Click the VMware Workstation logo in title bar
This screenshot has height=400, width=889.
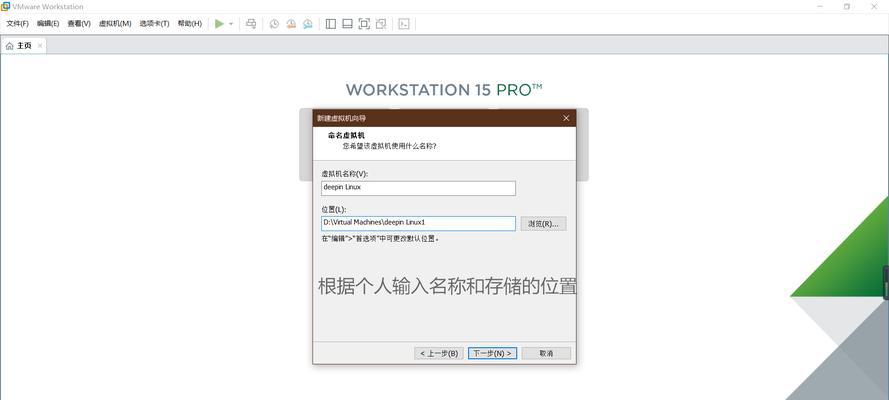pyautogui.click(x=6, y=6)
